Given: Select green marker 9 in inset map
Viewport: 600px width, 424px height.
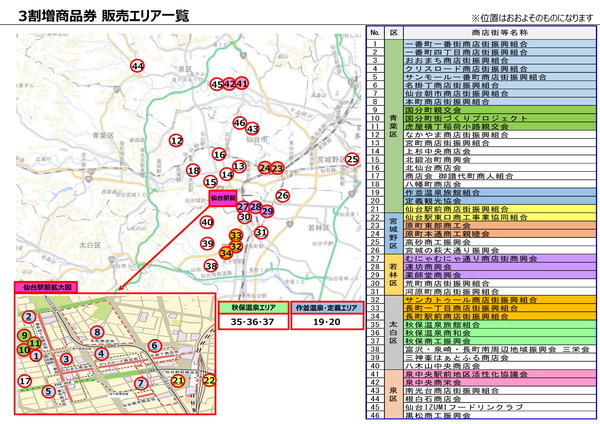Looking at the screenshot, I should [x=24, y=336].
